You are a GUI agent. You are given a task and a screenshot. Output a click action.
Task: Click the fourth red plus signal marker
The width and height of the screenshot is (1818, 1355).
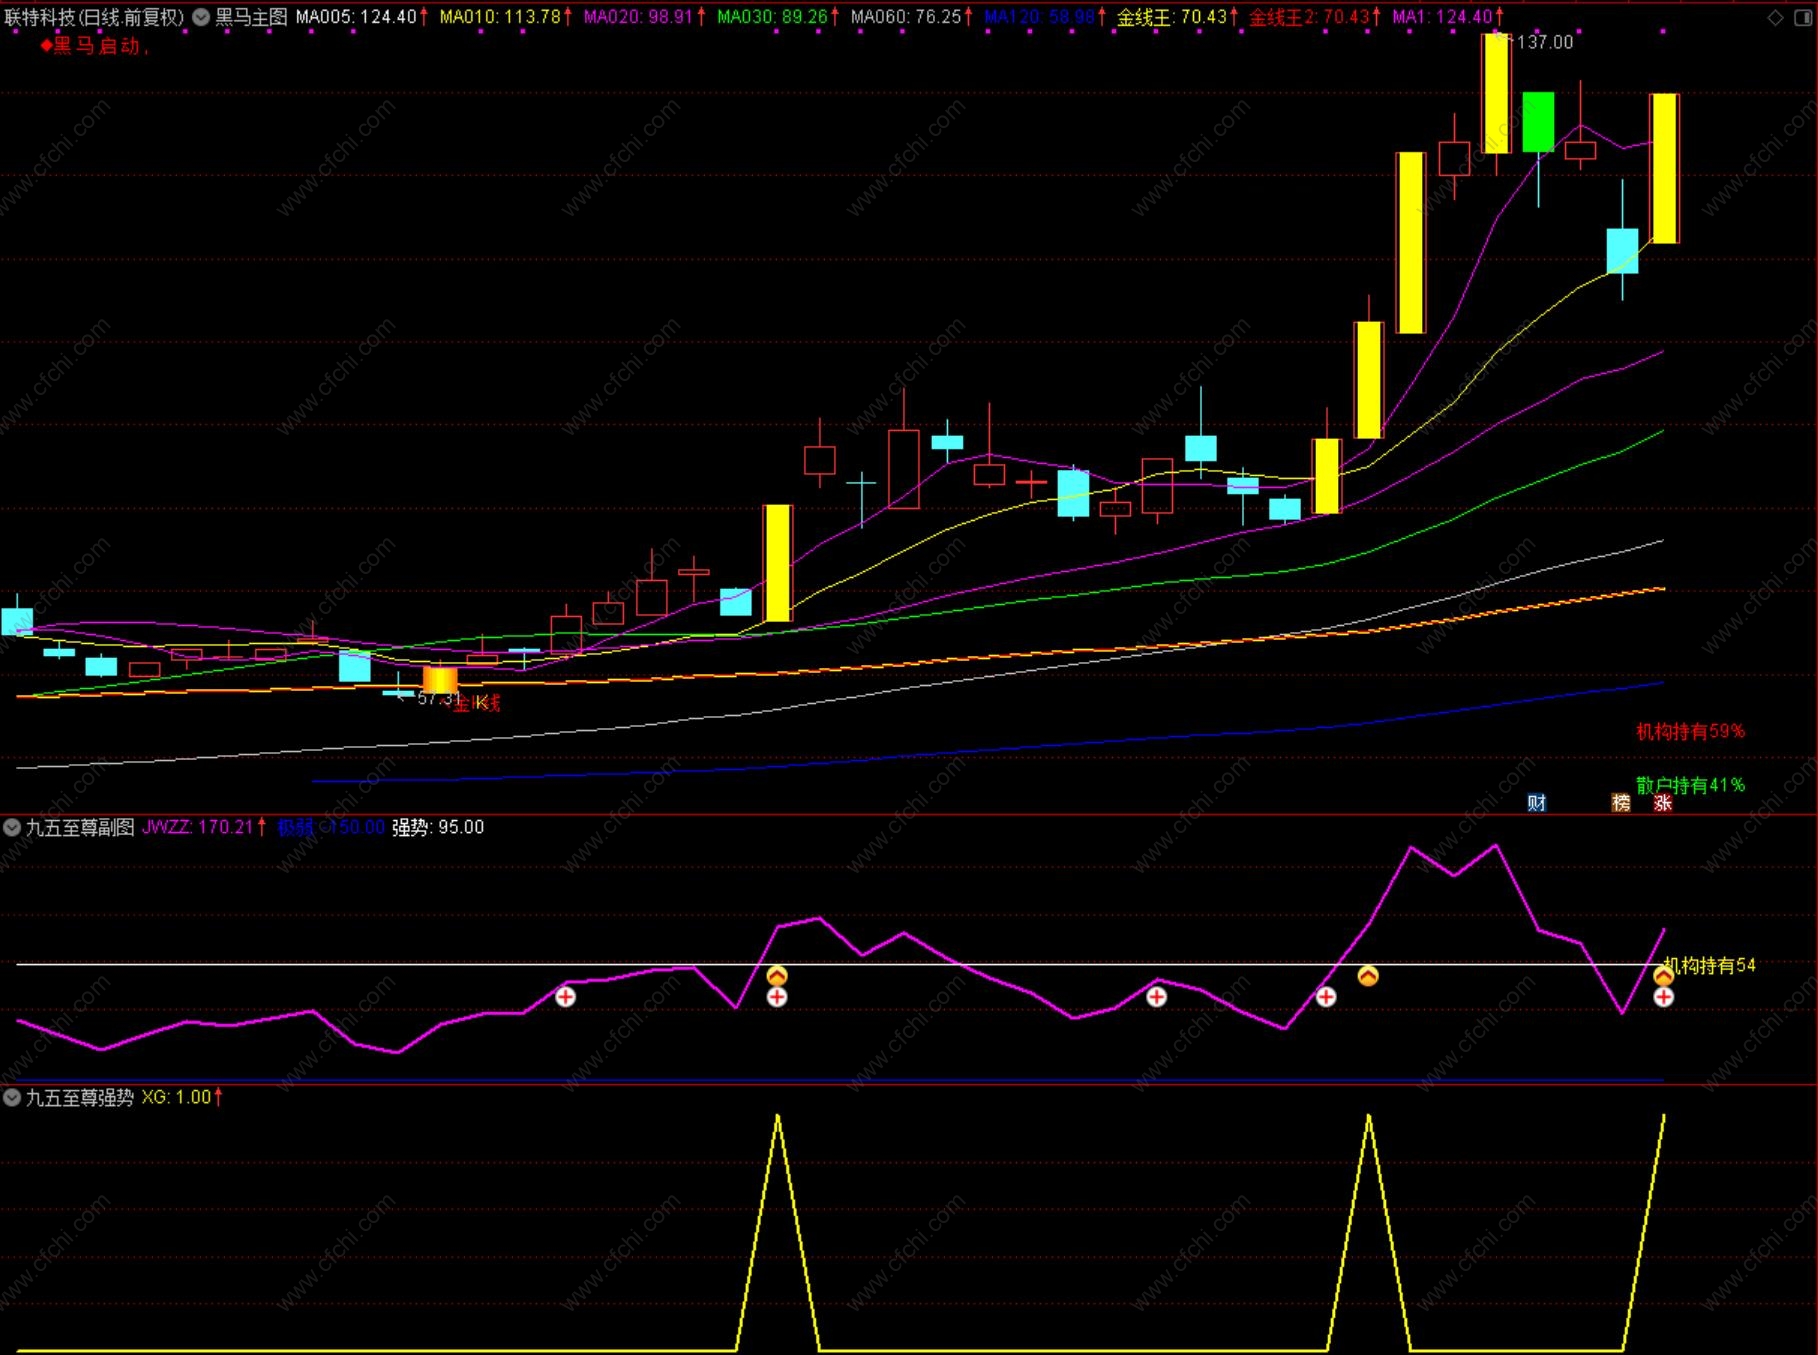(x=1326, y=996)
